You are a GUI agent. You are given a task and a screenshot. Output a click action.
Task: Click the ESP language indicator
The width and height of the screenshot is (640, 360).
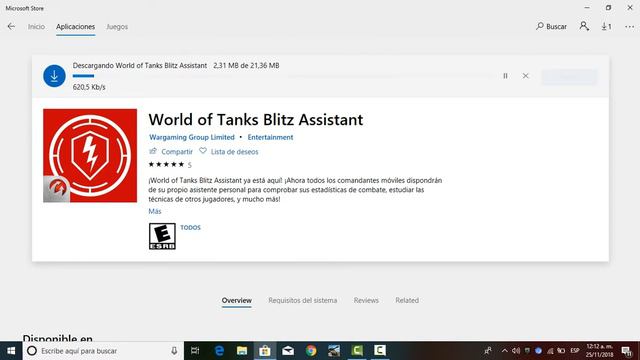[x=575, y=351]
